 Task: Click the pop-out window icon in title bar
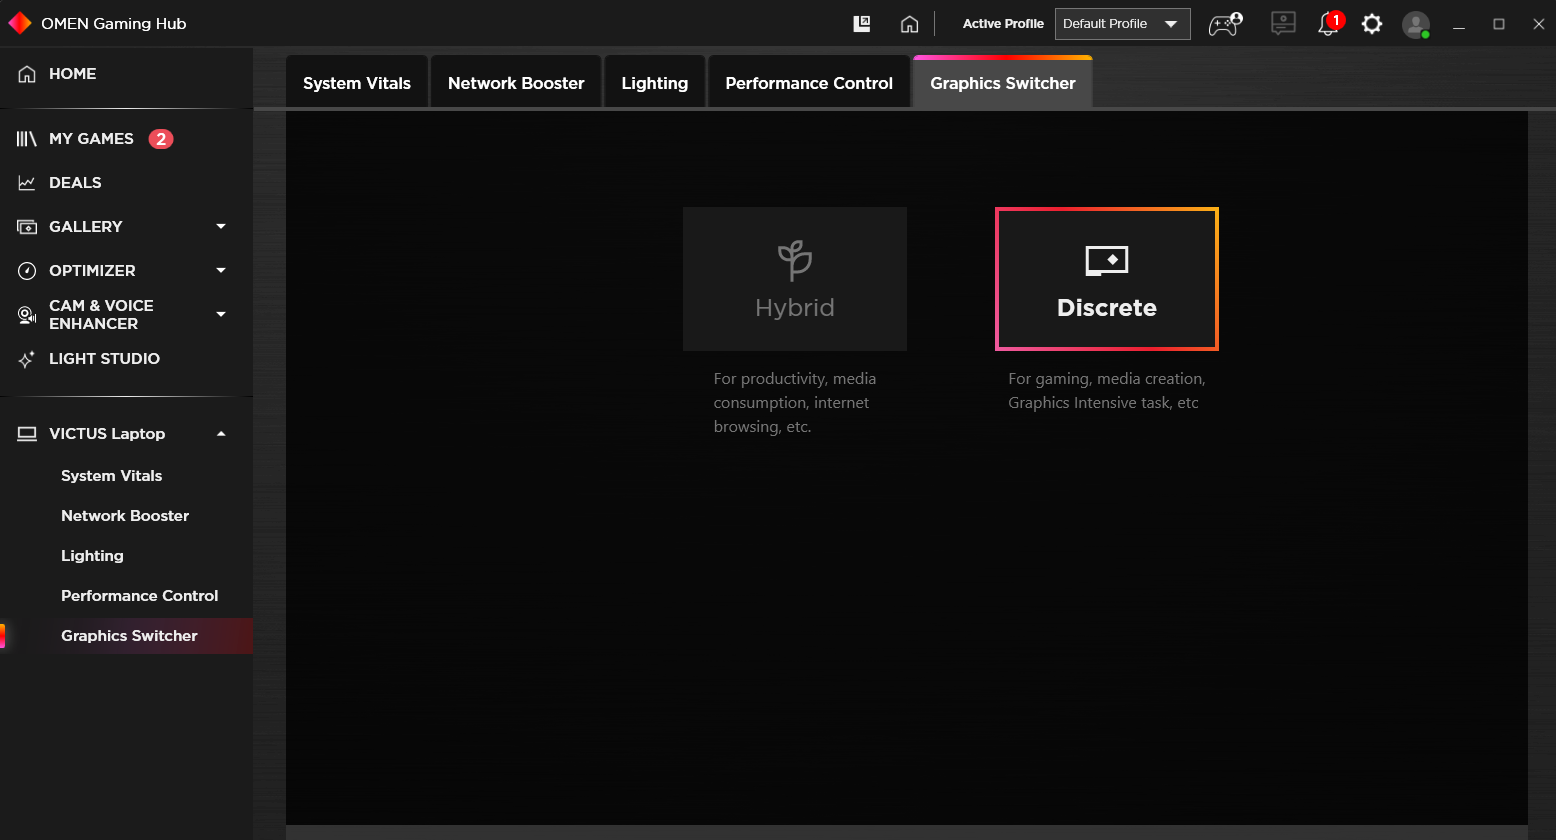point(862,24)
